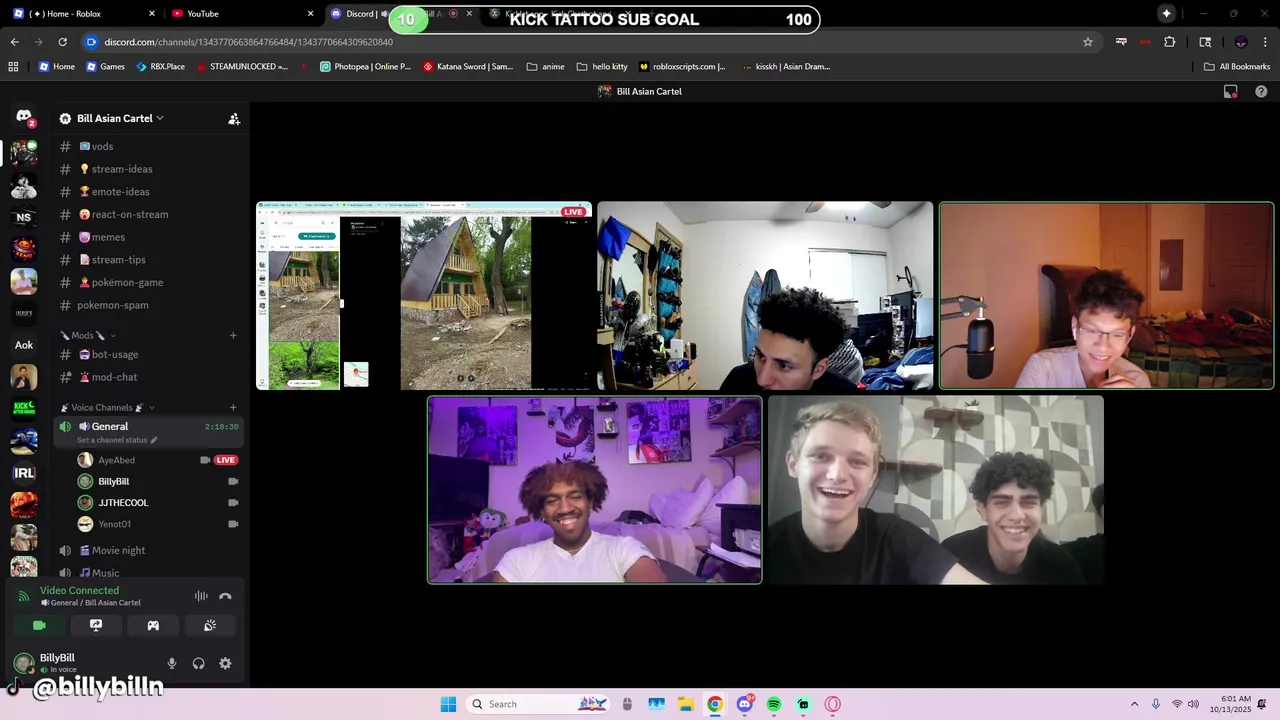
Task: Click the taskbar Search box
Action: click(x=539, y=704)
